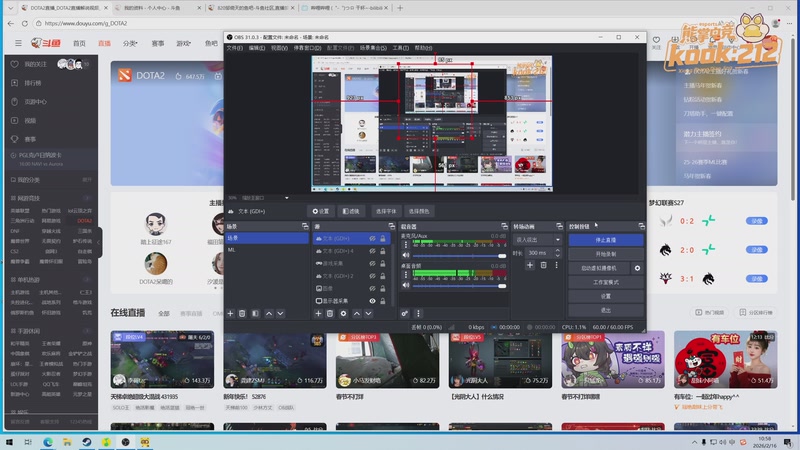The width and height of the screenshot is (800, 450).
Task: Open source properties gear in sources footer
Action: point(343,313)
